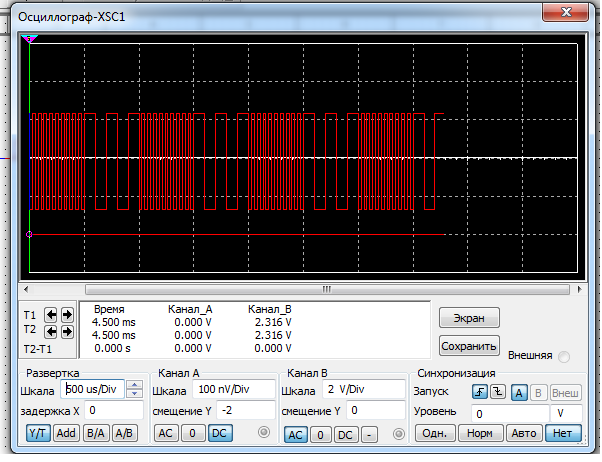Move cursor T1 right with arrow

pos(67,314)
